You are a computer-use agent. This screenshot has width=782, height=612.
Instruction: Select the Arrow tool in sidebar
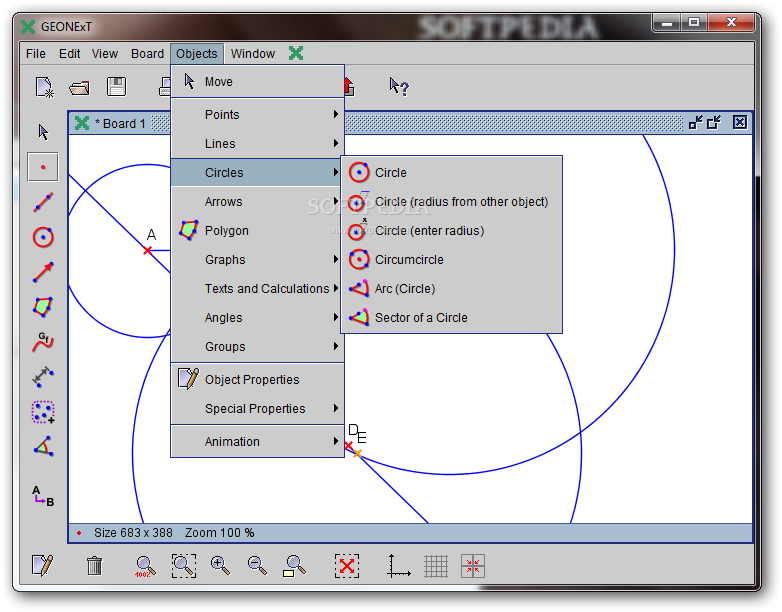pyautogui.click(x=43, y=272)
